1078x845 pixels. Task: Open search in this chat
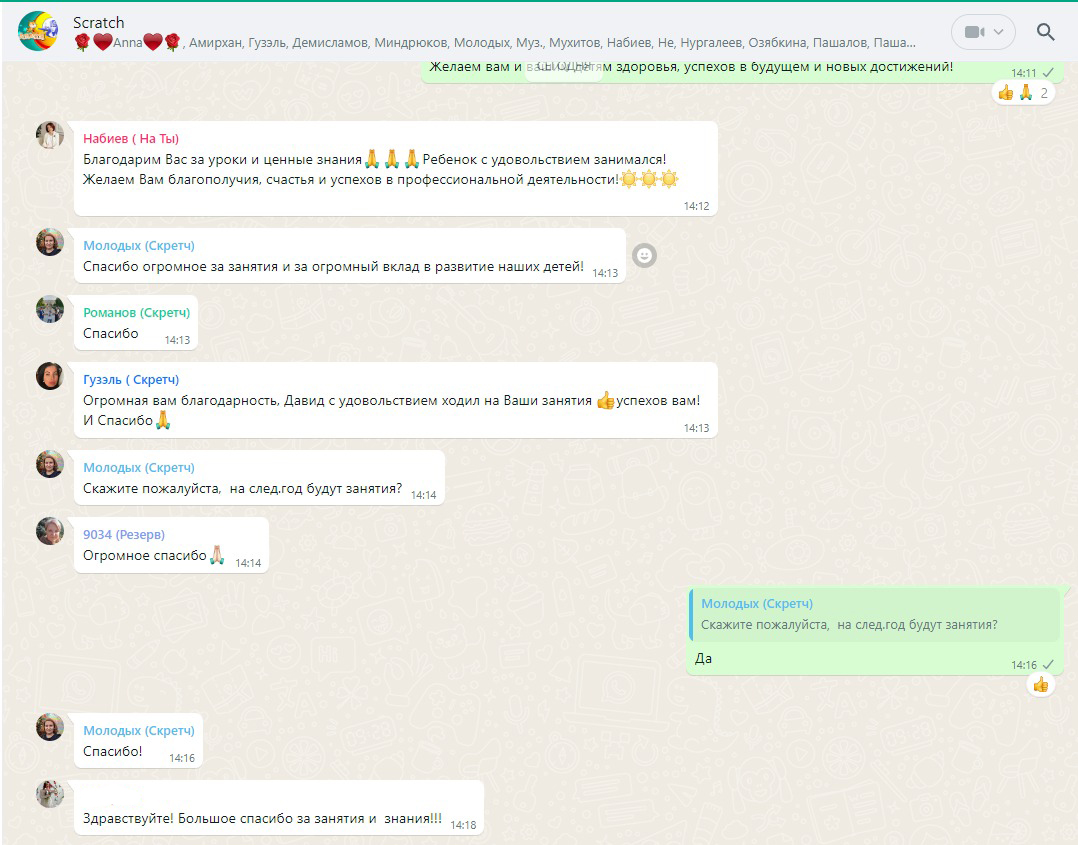pos(1045,32)
